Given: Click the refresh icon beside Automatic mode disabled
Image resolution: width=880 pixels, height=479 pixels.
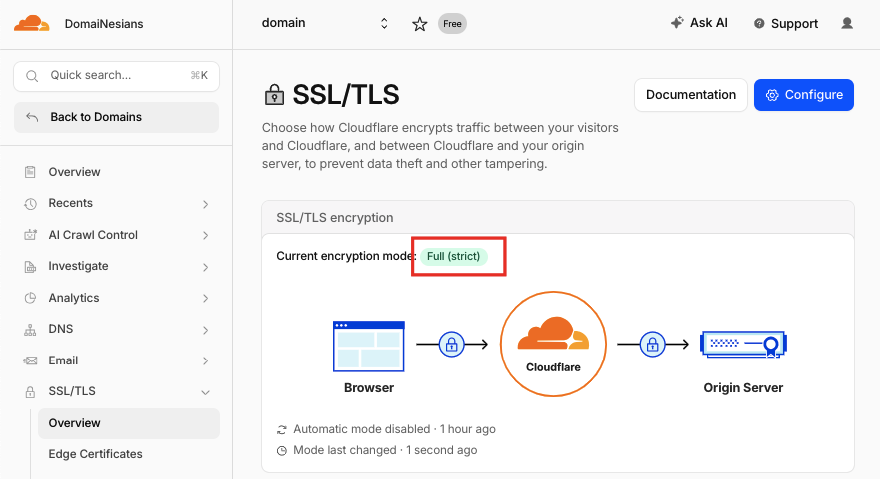Looking at the screenshot, I should pos(282,430).
